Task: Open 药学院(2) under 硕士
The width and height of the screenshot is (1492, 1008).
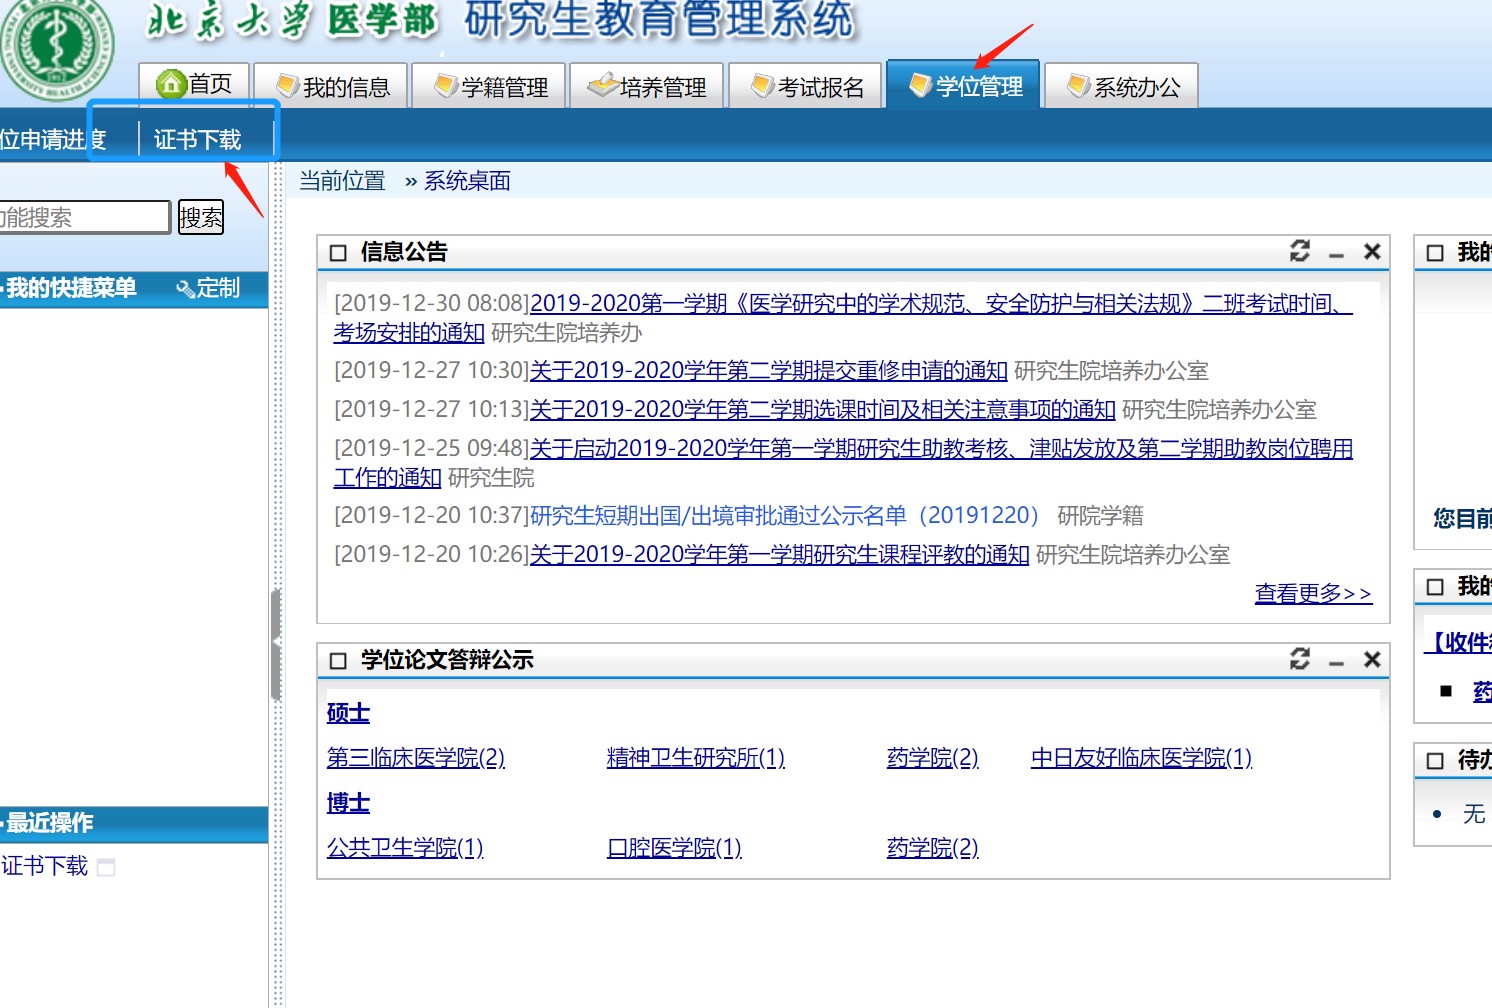Action: coord(932,758)
